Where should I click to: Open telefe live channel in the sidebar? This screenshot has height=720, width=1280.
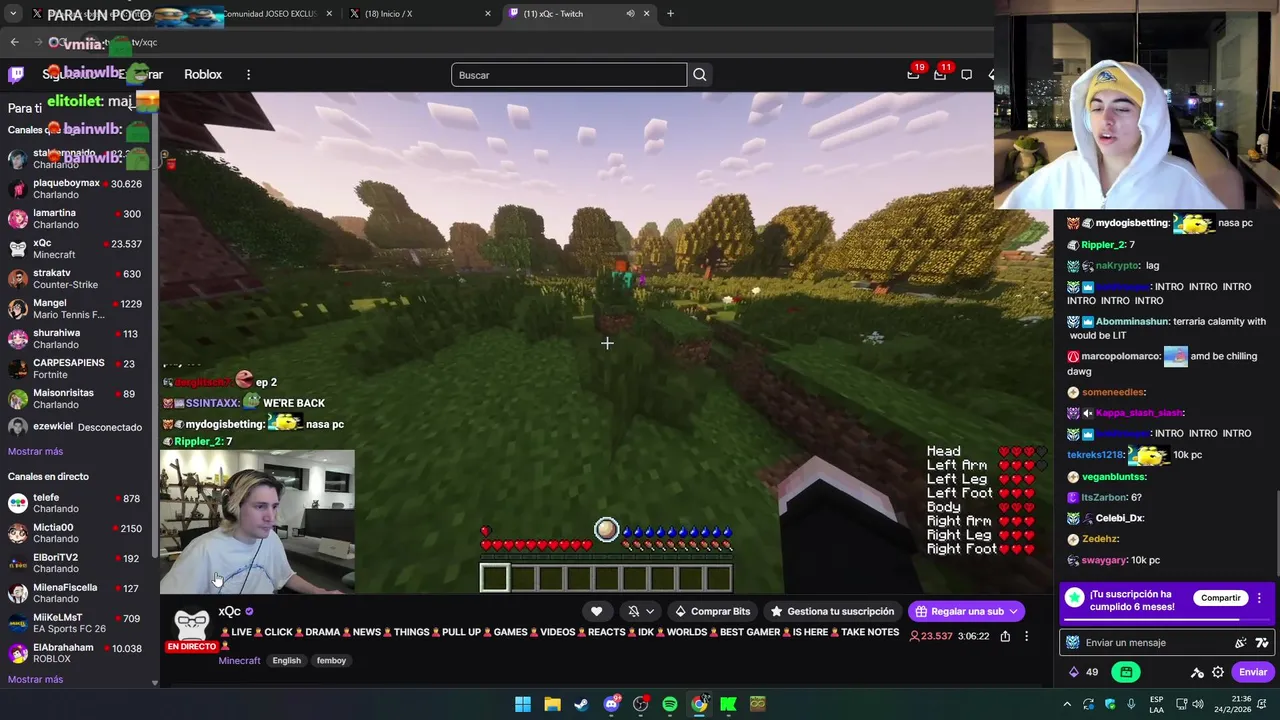(x=78, y=503)
